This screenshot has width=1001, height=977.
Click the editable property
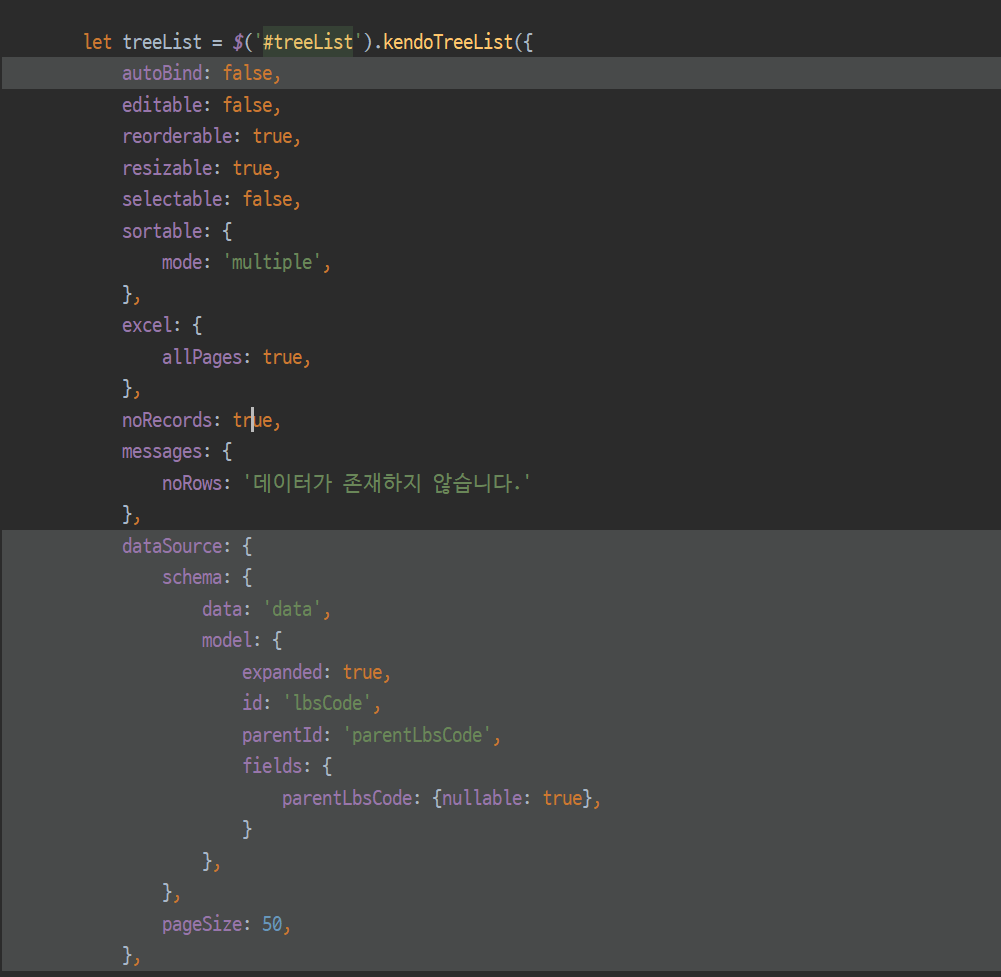[162, 105]
